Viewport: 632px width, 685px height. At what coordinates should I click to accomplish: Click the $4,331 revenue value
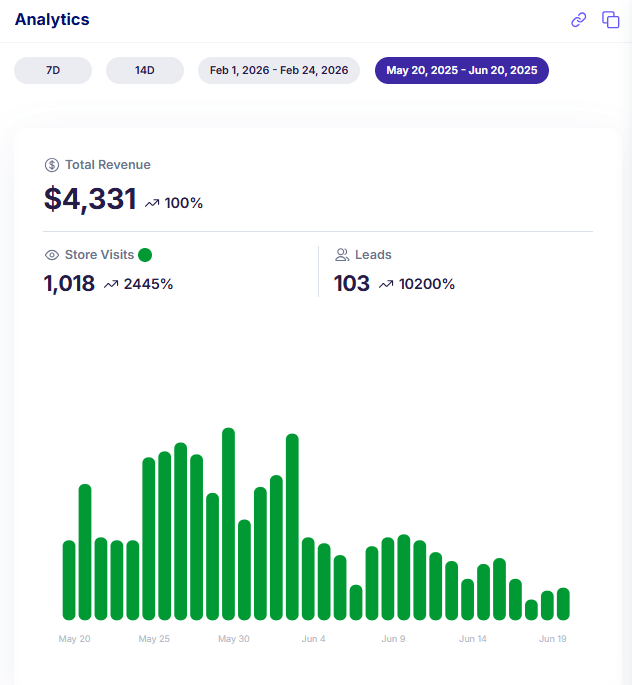(x=90, y=199)
